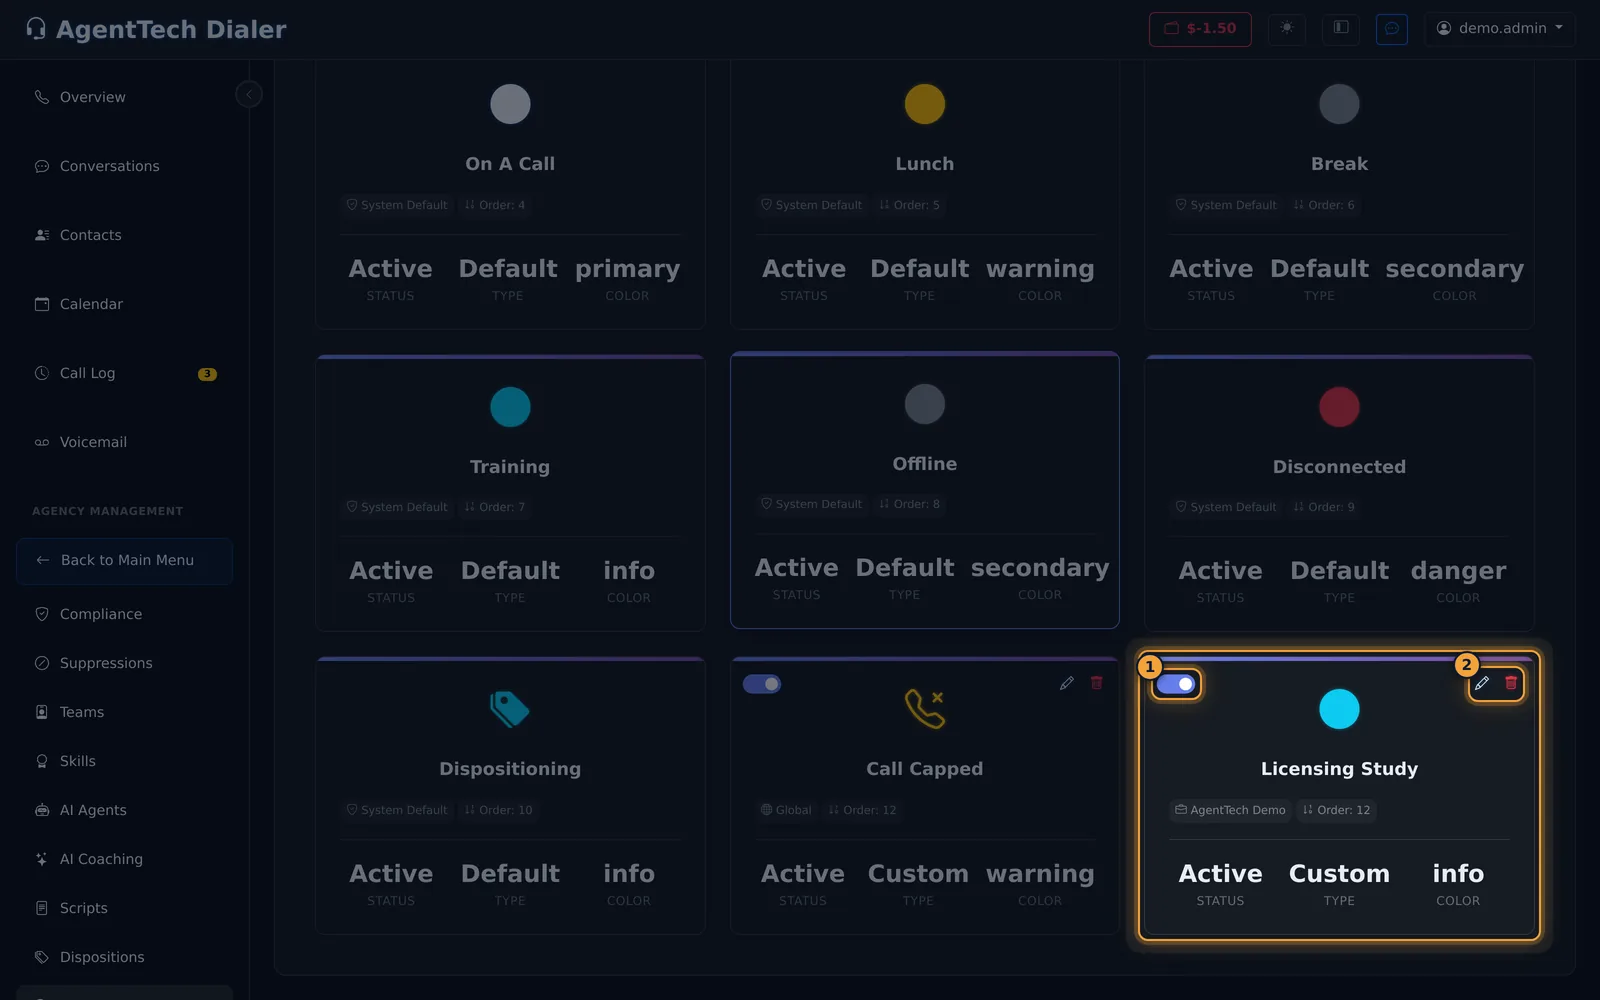Viewport: 1600px width, 1000px height.
Task: Open the chat bubble icon in header
Action: [1392, 28]
